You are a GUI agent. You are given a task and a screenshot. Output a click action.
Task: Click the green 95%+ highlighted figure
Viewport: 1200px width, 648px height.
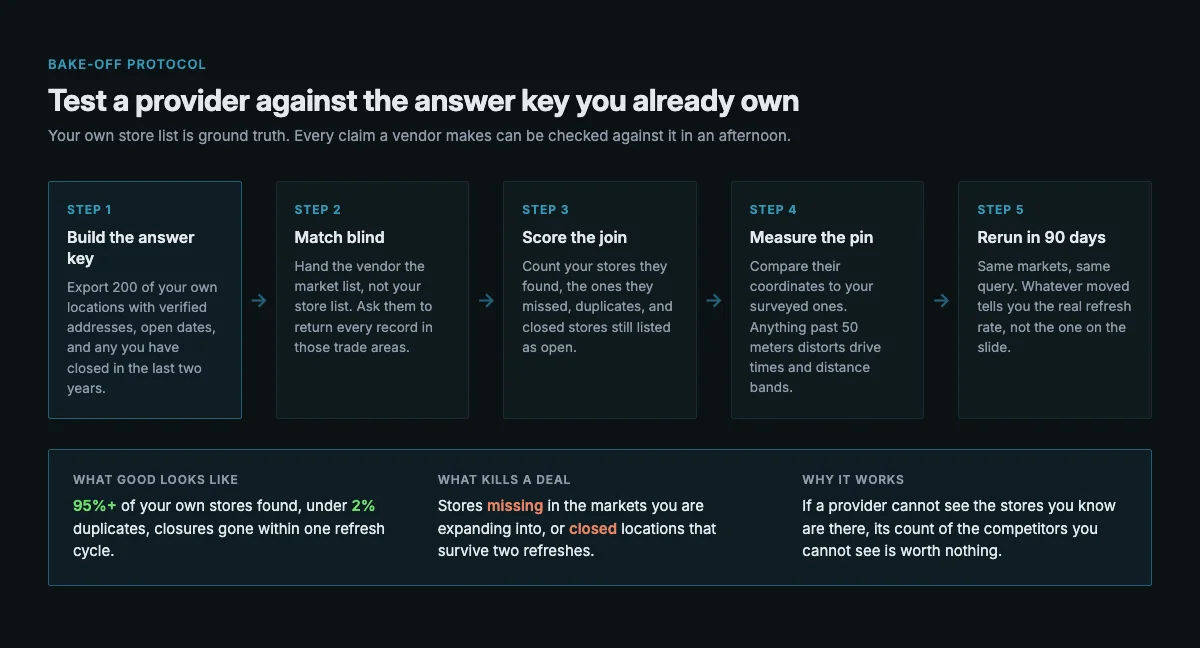pos(95,506)
